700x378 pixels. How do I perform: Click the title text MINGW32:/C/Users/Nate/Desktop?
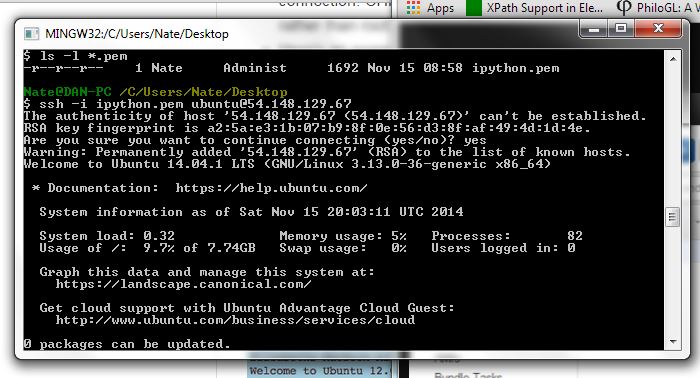pos(137,34)
